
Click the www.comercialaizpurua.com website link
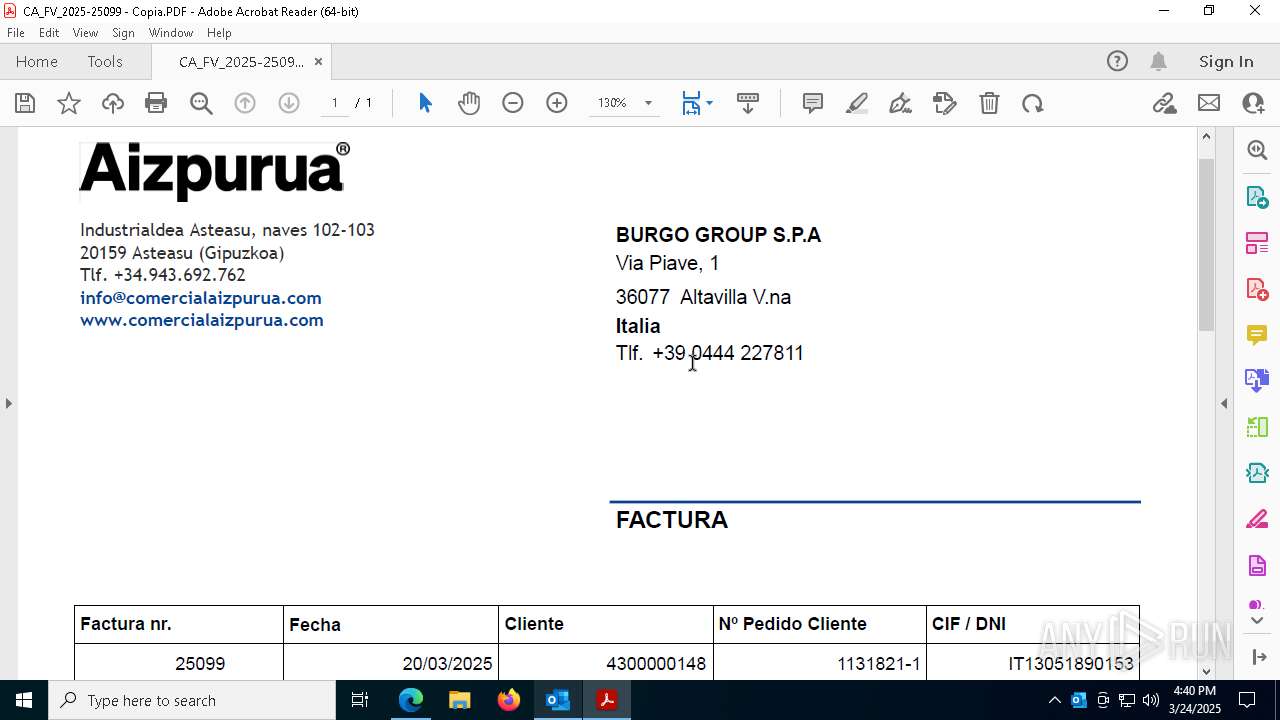coord(202,320)
